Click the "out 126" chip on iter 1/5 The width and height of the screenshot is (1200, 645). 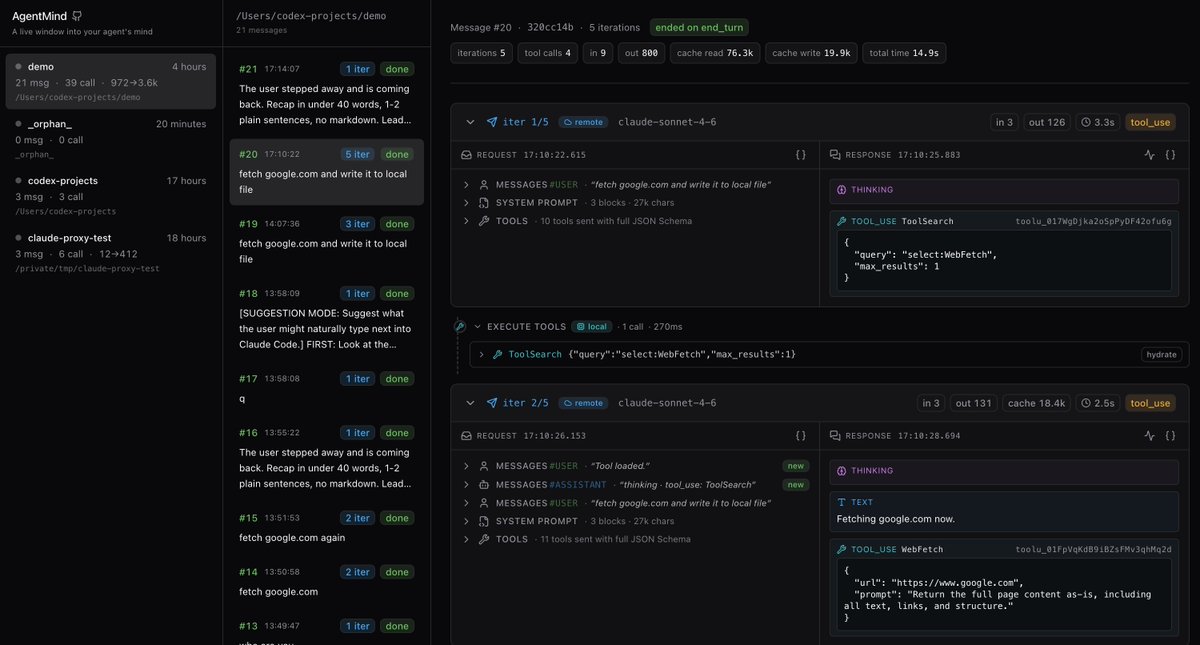point(1049,122)
